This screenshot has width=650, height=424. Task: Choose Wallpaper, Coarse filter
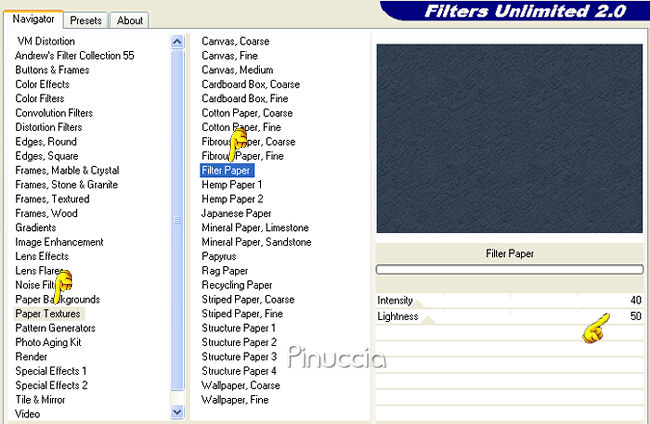click(x=240, y=385)
